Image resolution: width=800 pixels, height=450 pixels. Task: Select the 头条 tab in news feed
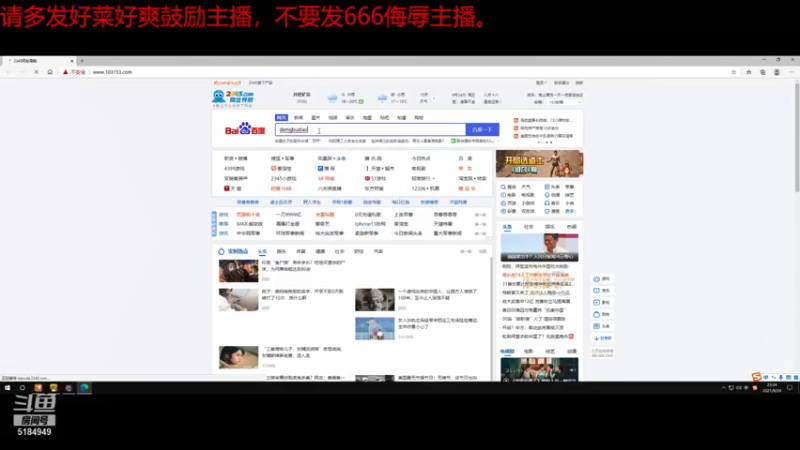pyautogui.click(x=262, y=252)
